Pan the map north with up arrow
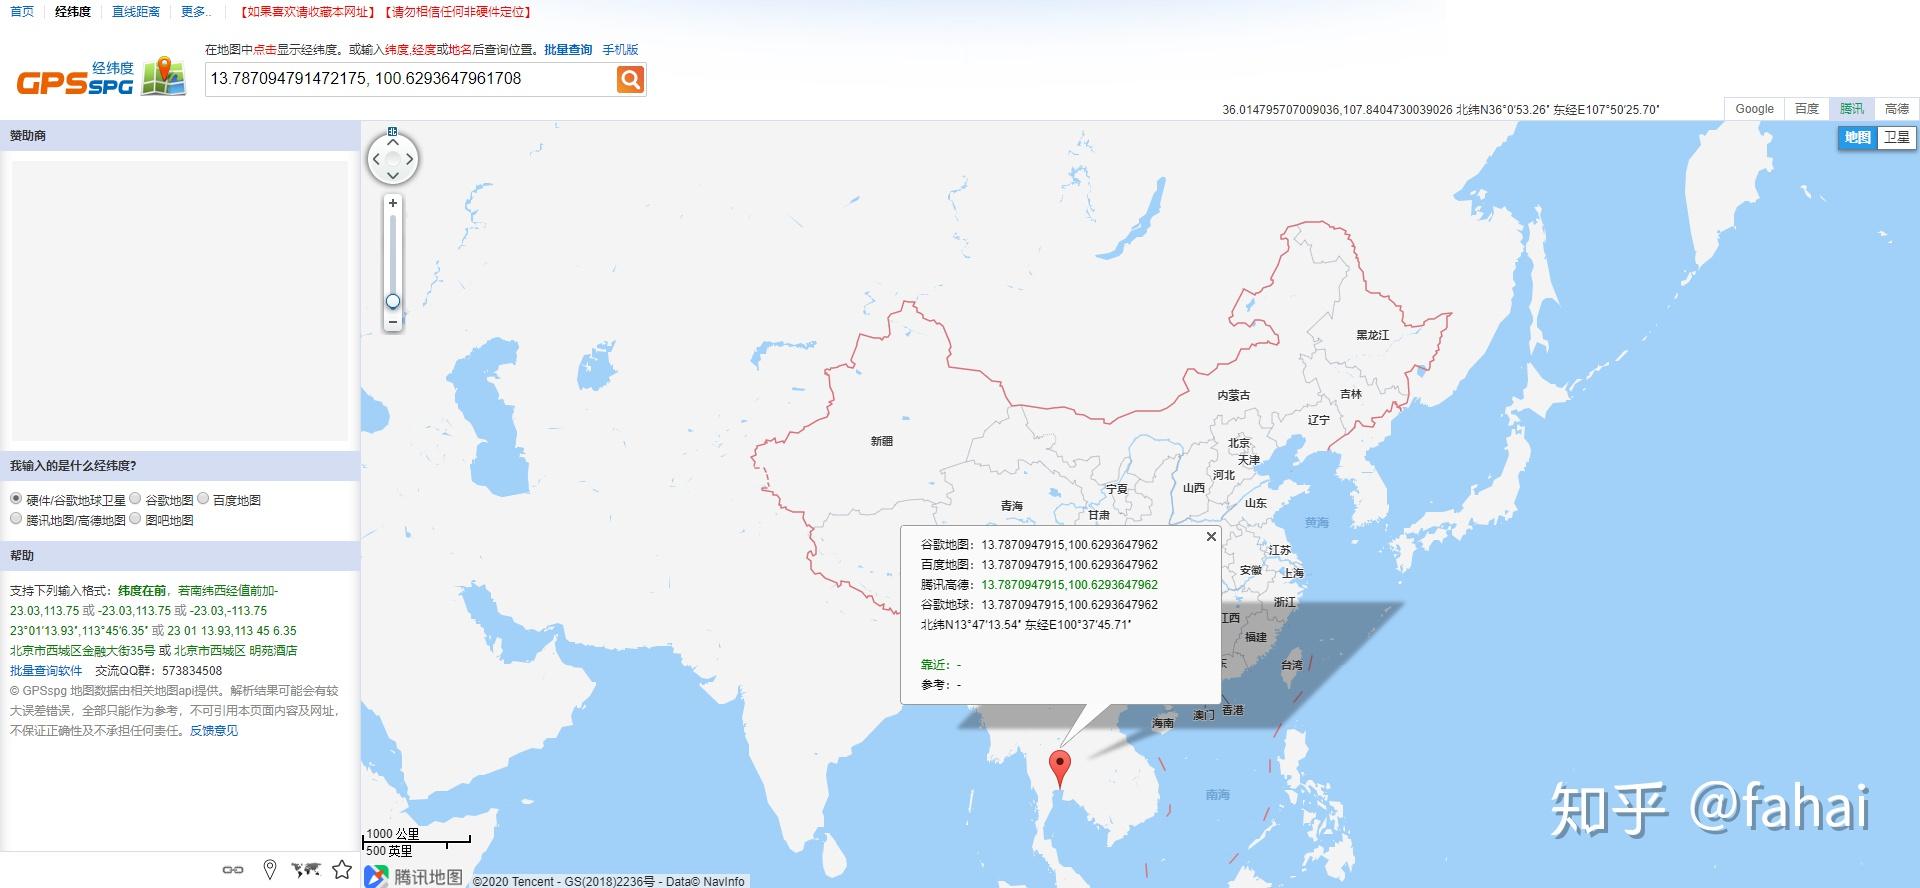 pos(393,142)
